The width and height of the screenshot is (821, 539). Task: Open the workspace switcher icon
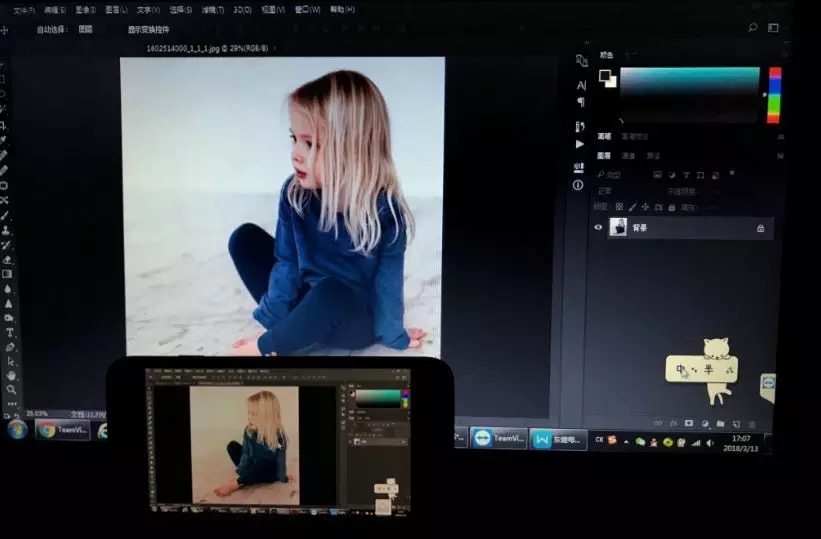click(773, 28)
